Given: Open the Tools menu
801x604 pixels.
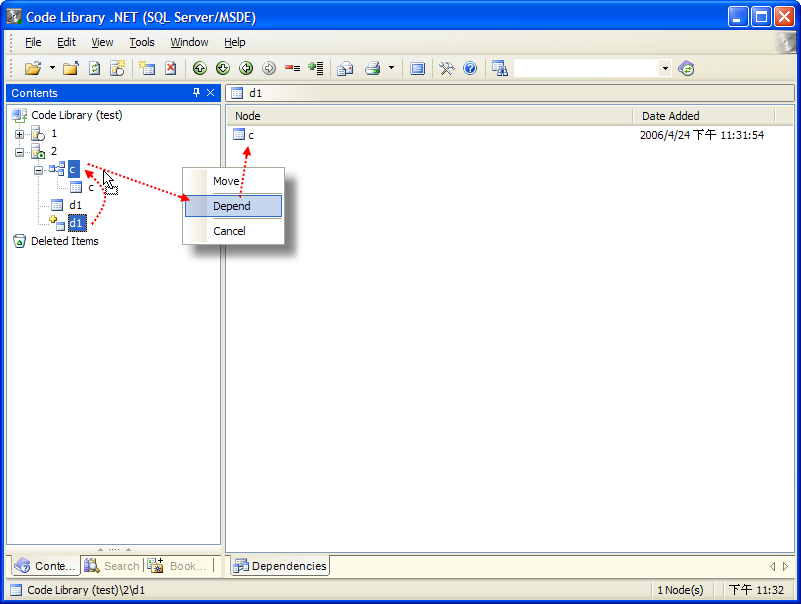Looking at the screenshot, I should click(142, 42).
